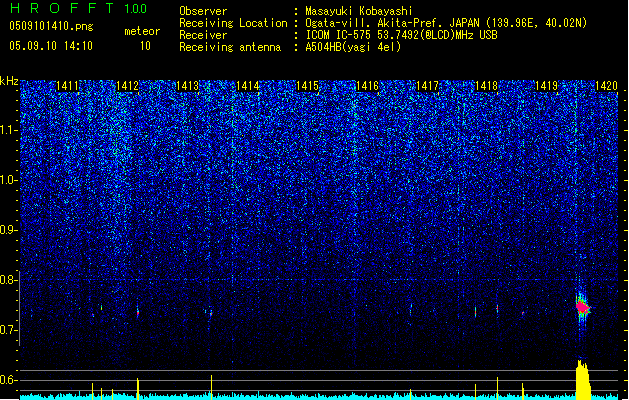This screenshot has height=400, width=629.
Task: Click the gray frequency range bar on left axis
Action: pyautogui.click(x=20, y=308)
